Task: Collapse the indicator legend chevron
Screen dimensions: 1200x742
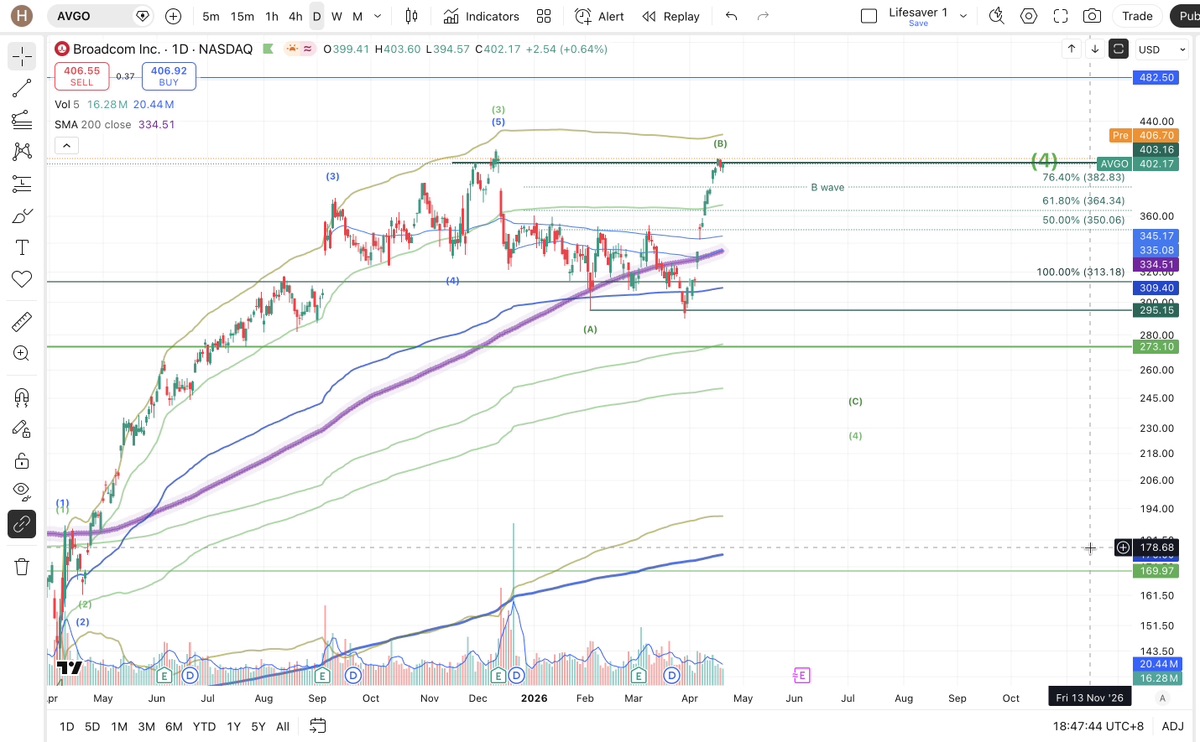Action: 66,146
